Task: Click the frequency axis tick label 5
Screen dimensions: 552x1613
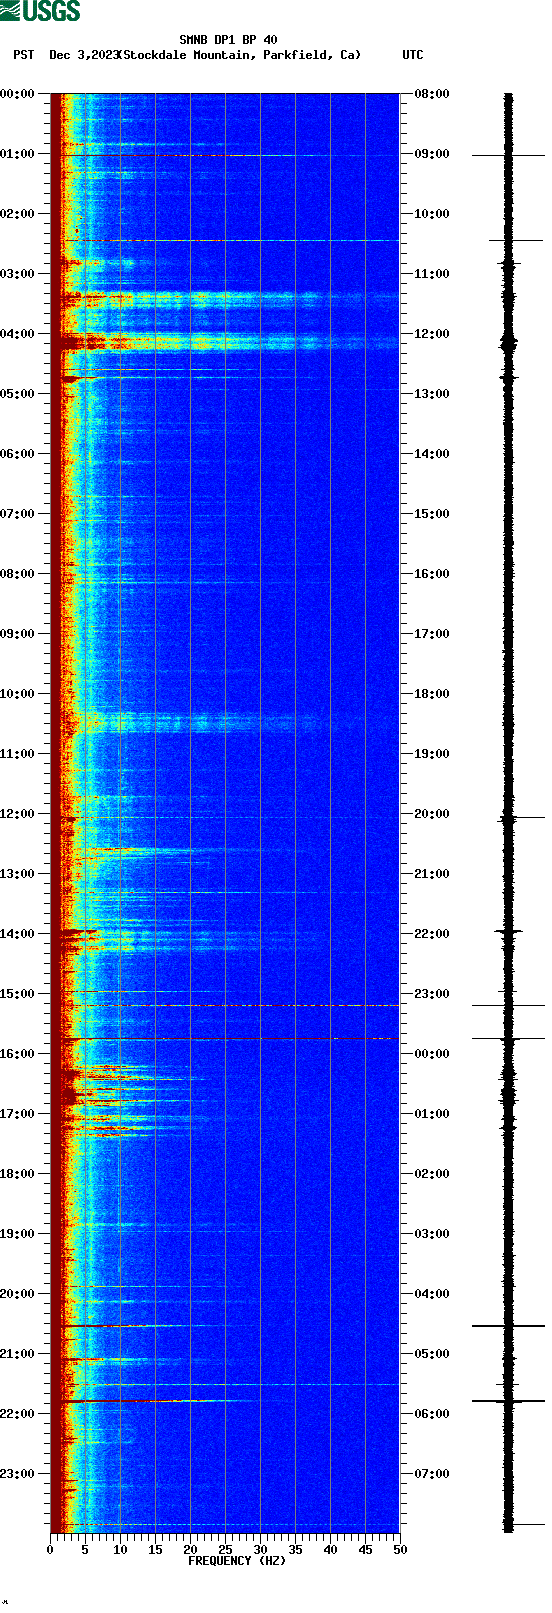Action: 85,1550
